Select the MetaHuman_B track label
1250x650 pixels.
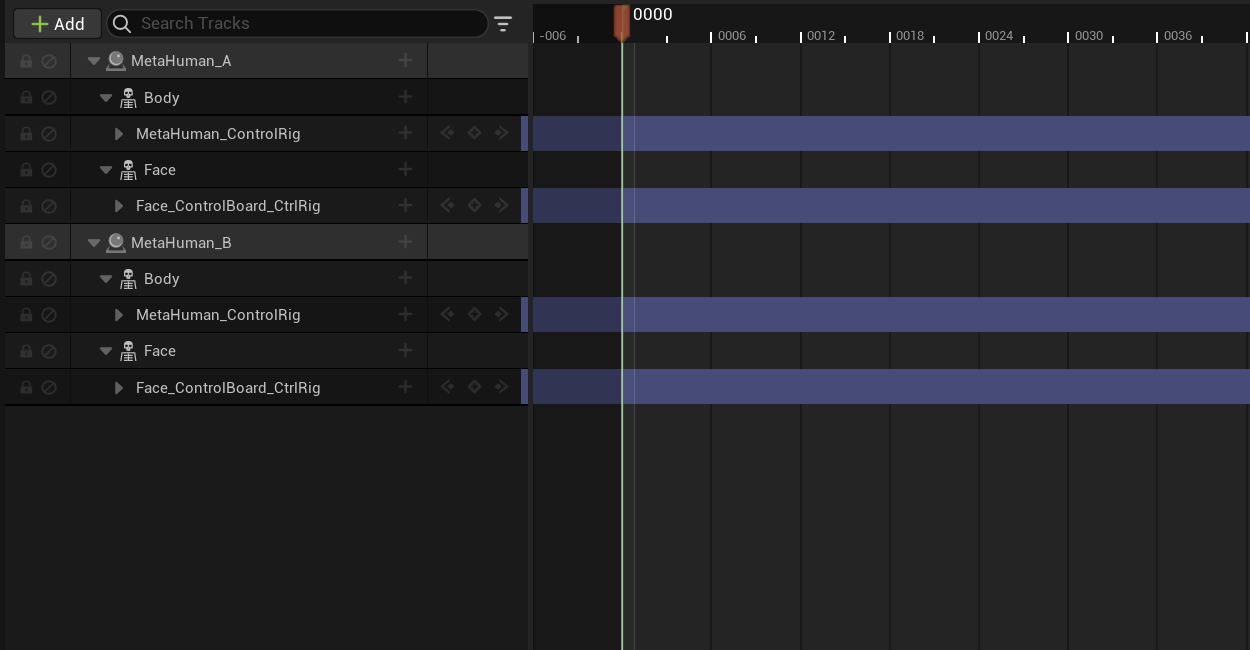coord(181,242)
